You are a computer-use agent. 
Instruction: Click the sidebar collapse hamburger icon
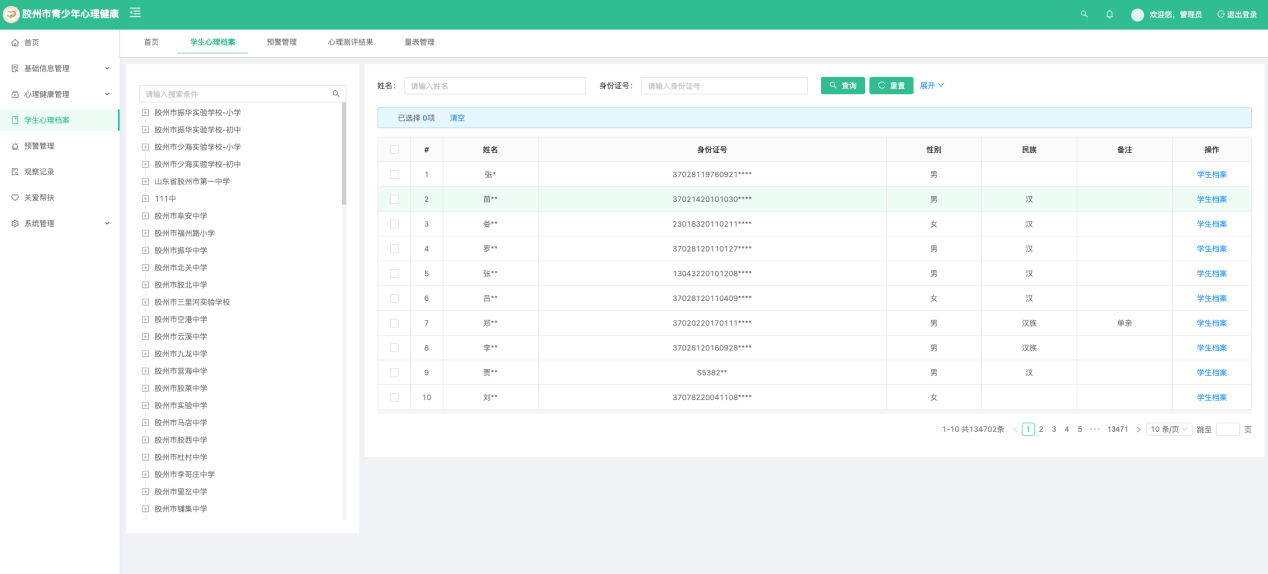point(135,13)
